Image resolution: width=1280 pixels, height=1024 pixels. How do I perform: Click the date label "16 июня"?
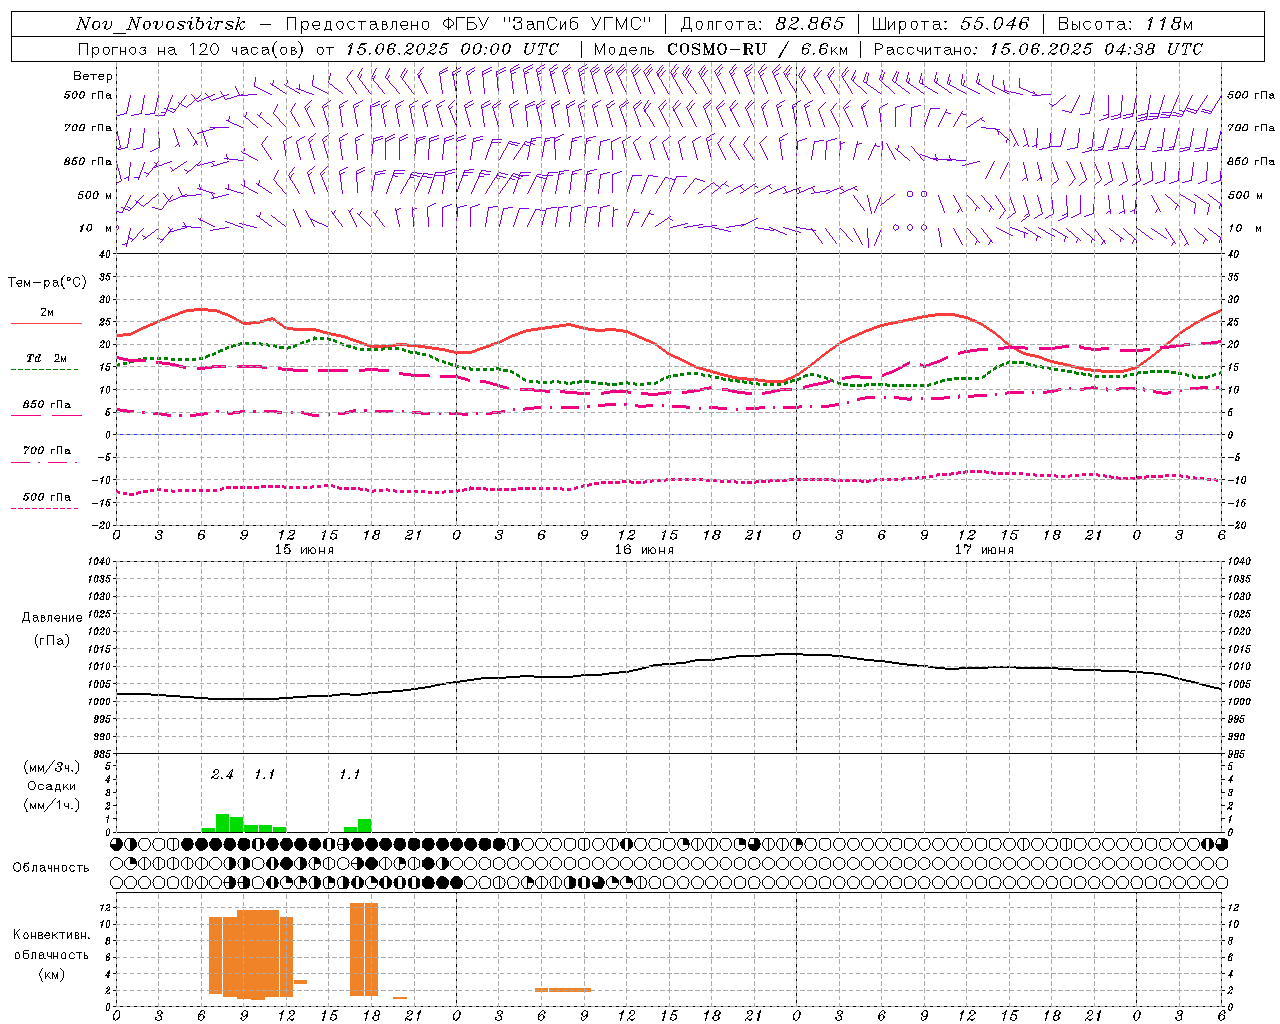coord(644,550)
